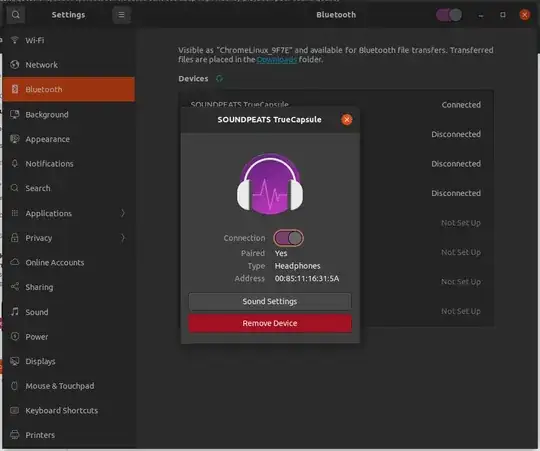Click the Sound music note icon

tap(14, 312)
